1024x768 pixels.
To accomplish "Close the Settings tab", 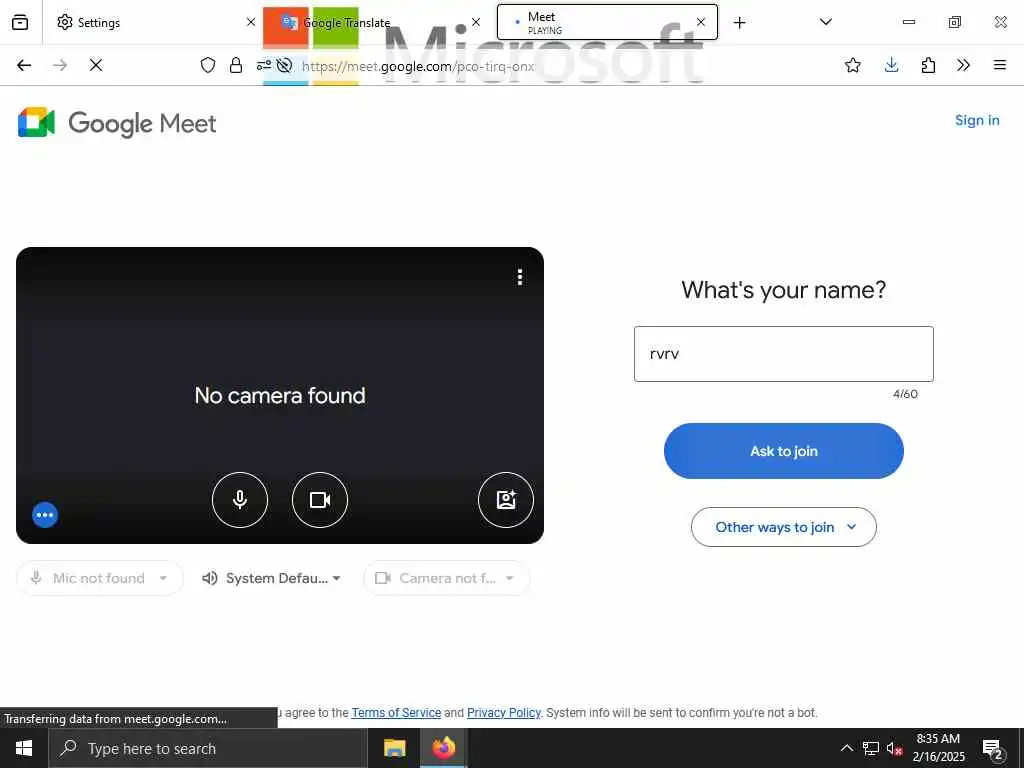I will pos(251,22).
